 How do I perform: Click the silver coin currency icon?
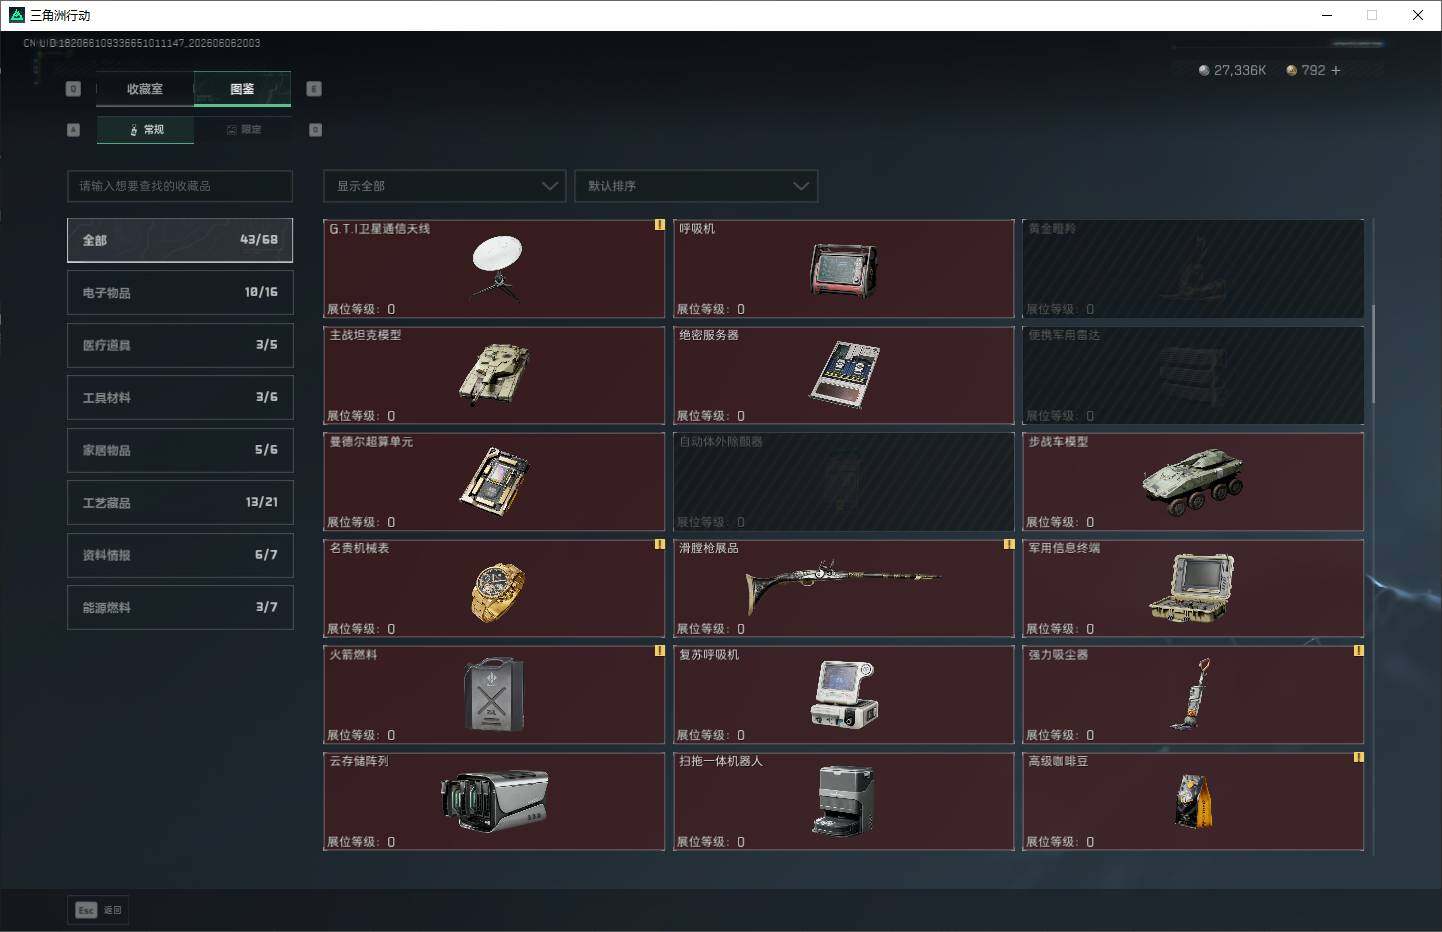pos(1204,70)
